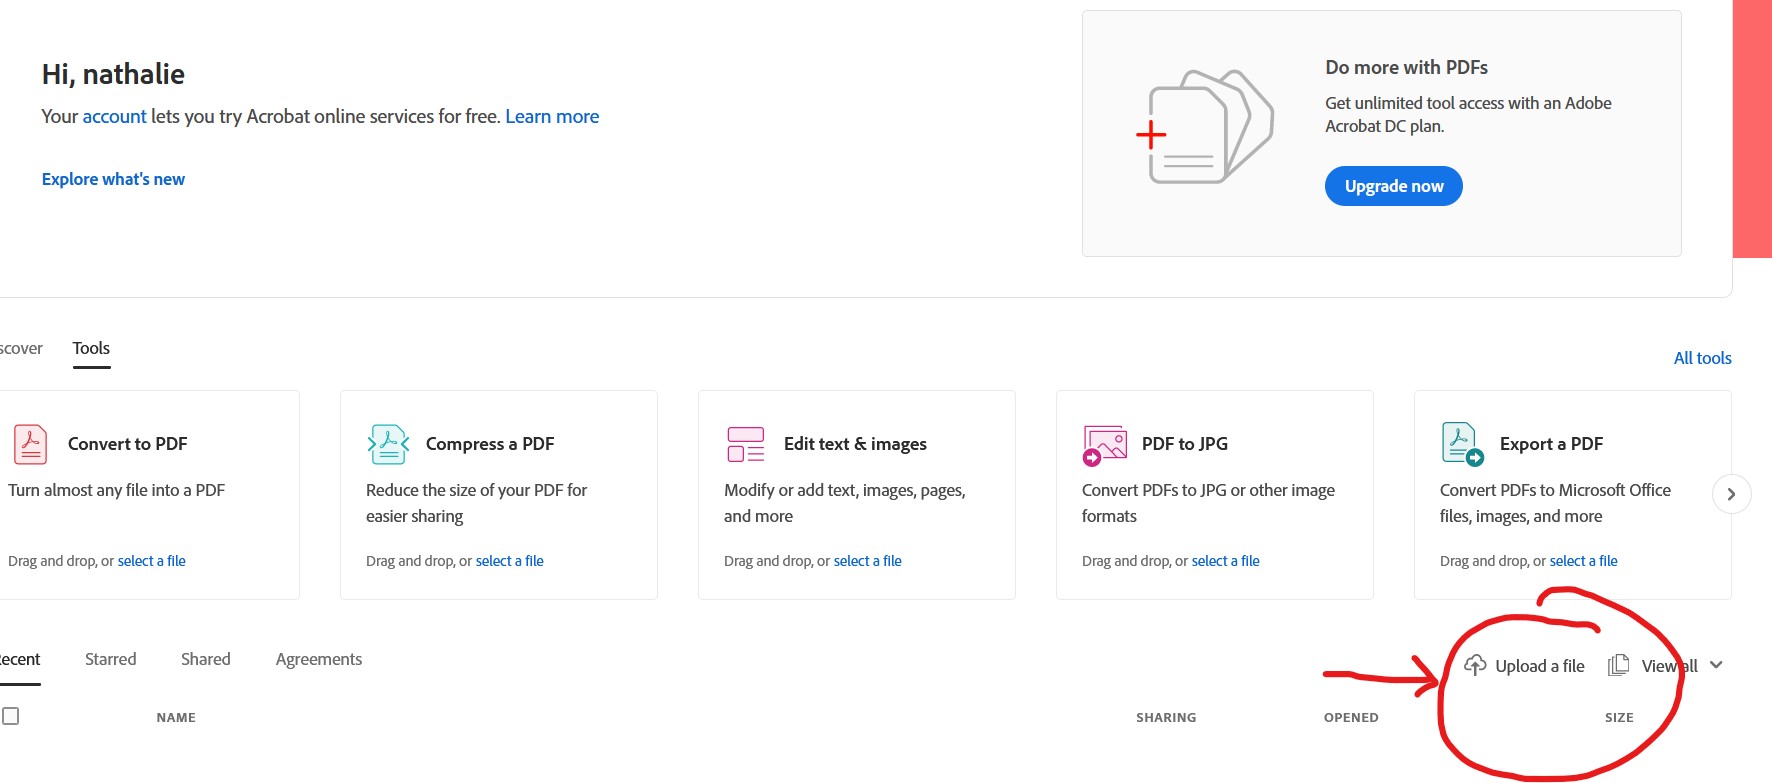This screenshot has height=783, width=1772.
Task: Switch to the Discover tab
Action: click(x=21, y=348)
